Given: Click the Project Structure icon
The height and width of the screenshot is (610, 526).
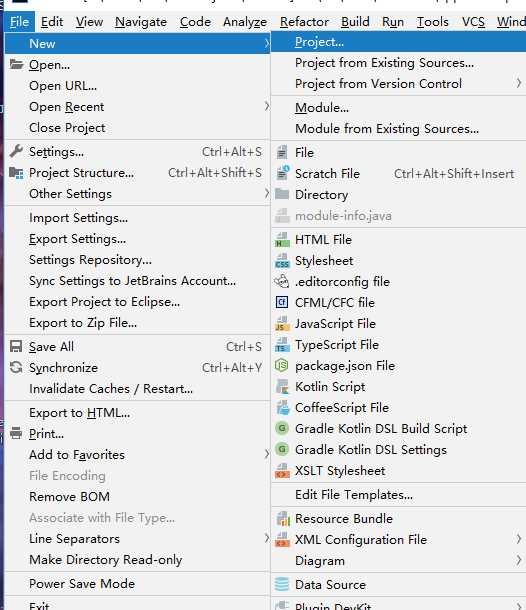Looking at the screenshot, I should (16, 172).
